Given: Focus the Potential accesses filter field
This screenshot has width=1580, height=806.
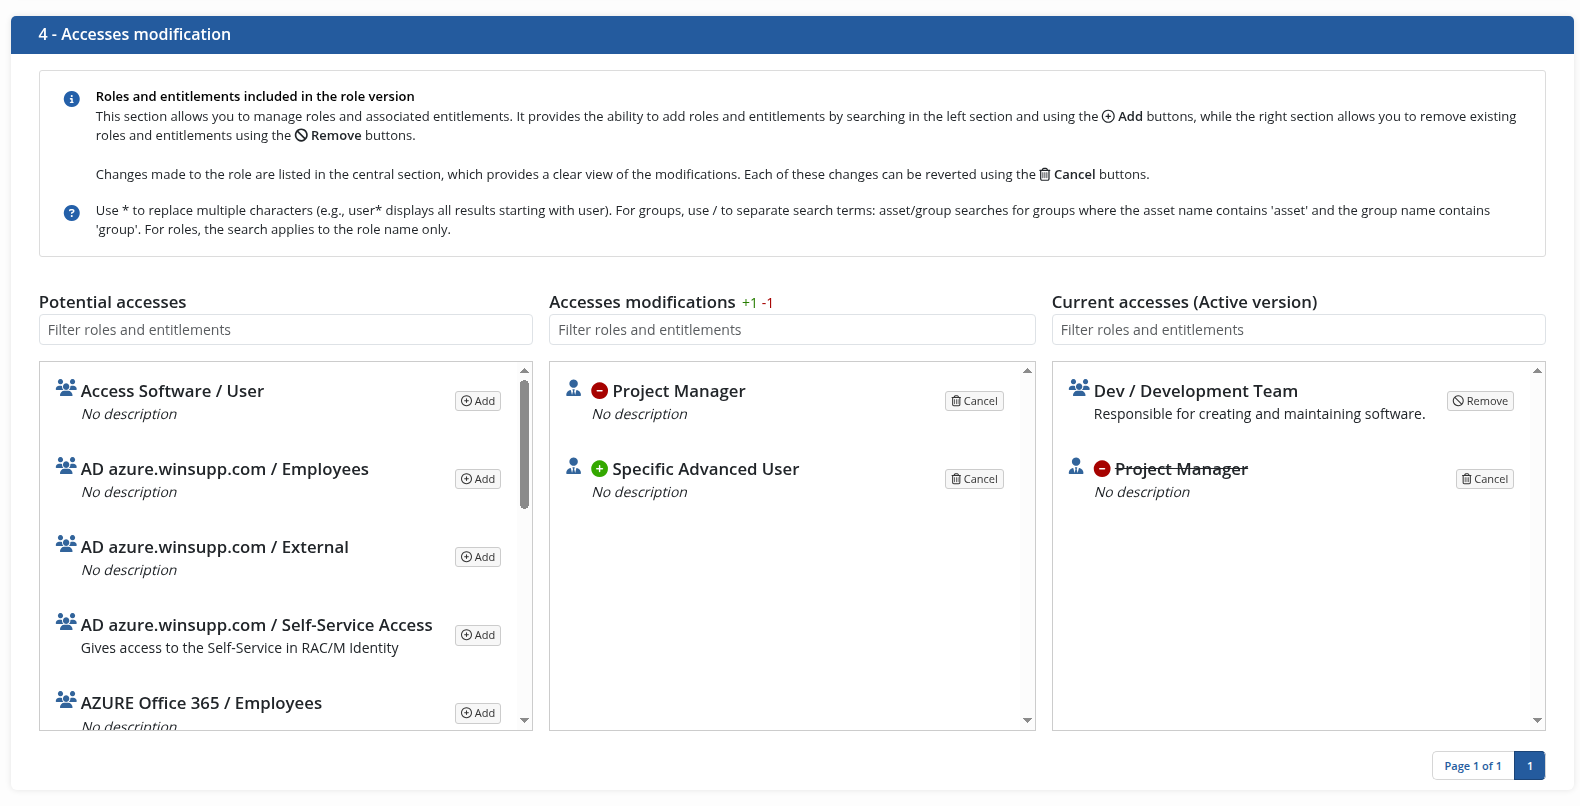Looking at the screenshot, I should [x=286, y=330].
